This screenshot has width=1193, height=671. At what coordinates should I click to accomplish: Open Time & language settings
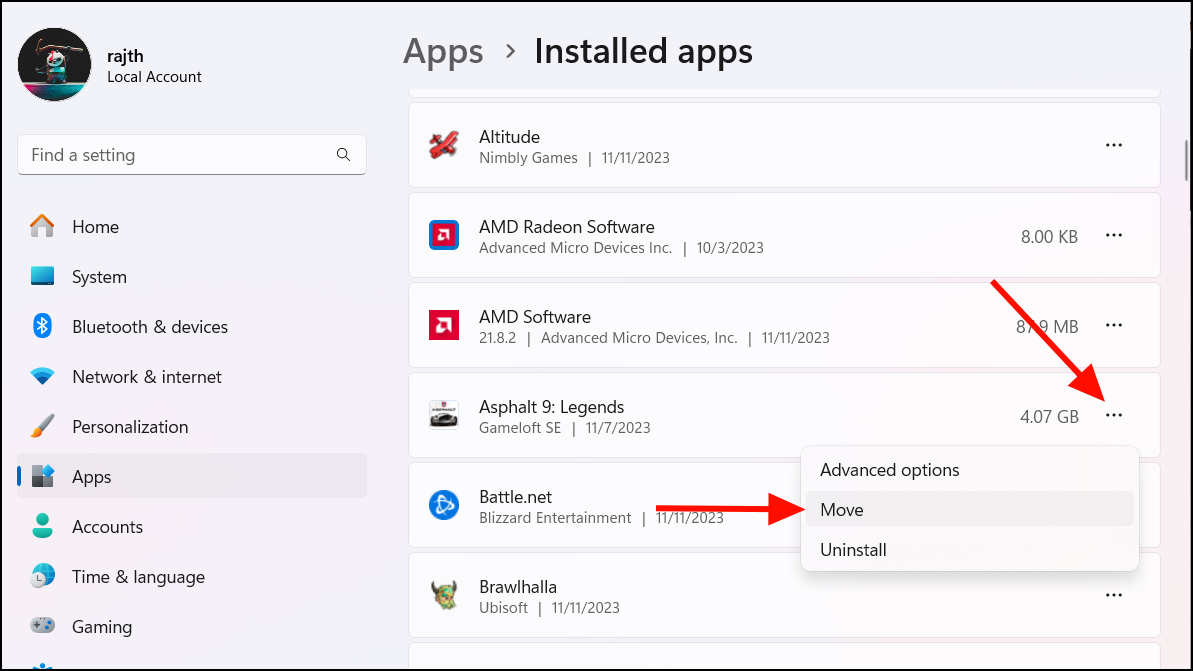point(192,577)
